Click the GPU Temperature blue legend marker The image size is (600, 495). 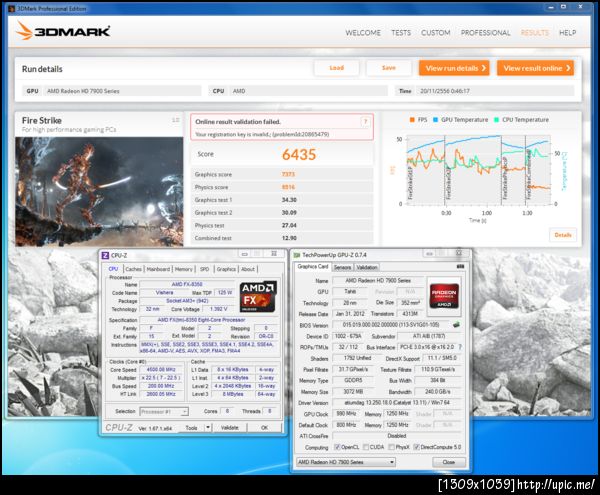(435, 120)
